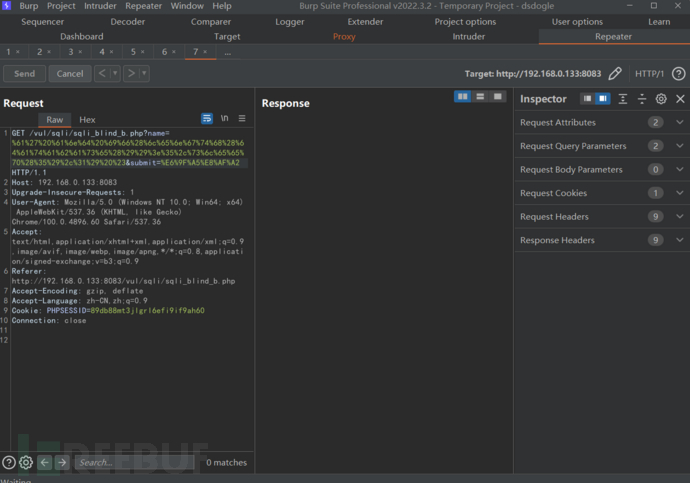690x483 pixels.
Task: Go to previous search match arrow
Action: tap(44, 462)
